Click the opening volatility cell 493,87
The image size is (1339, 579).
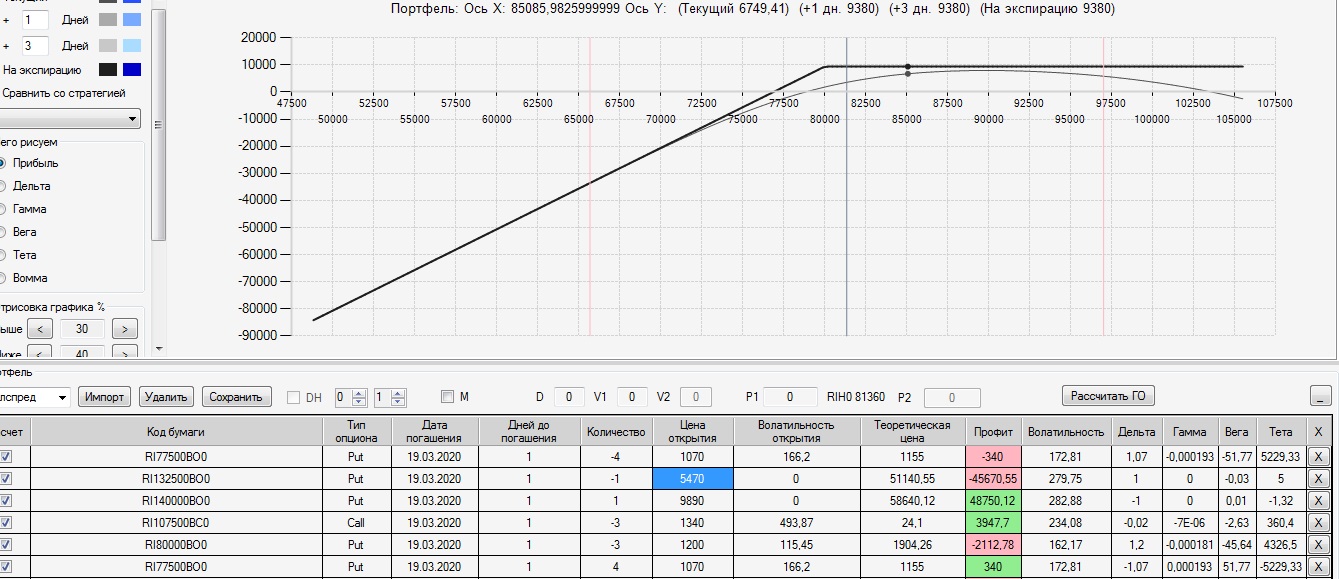pyautogui.click(x=796, y=523)
